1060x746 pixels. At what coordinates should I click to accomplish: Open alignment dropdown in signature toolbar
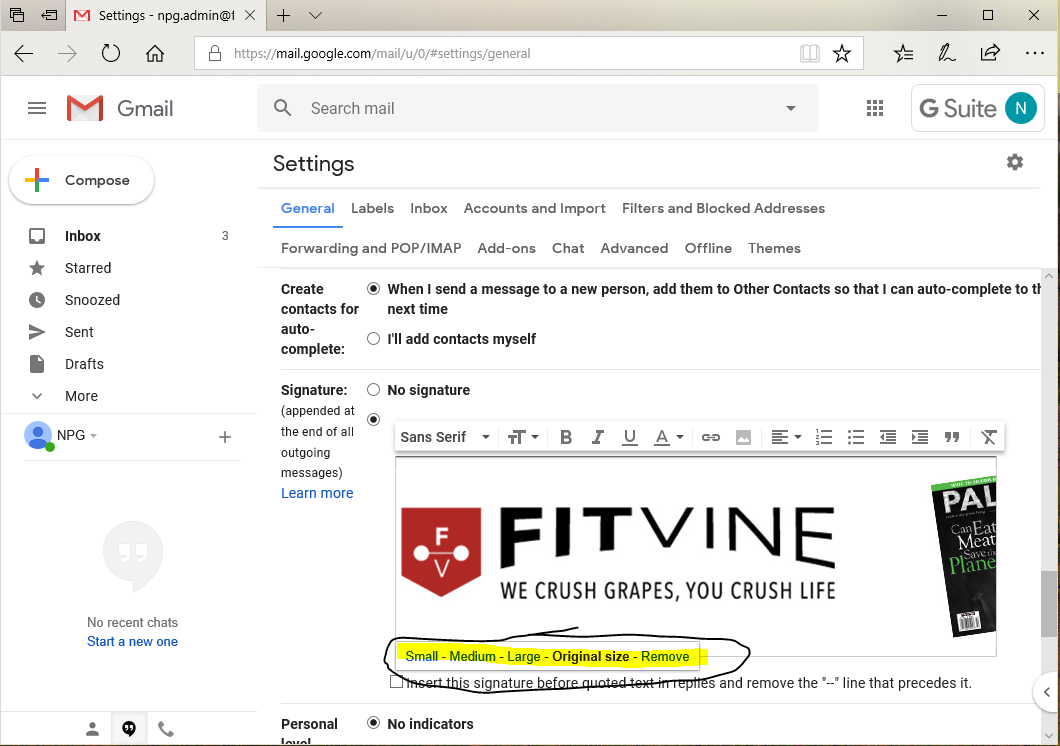pos(786,437)
